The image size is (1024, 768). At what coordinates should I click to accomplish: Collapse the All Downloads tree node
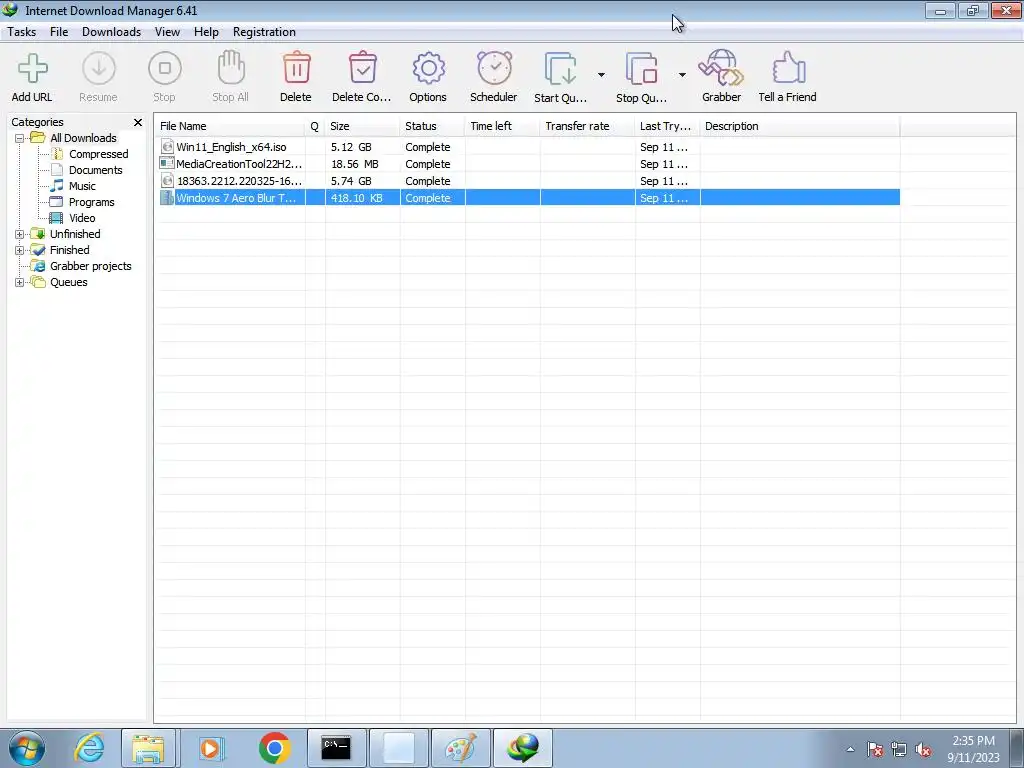pos(20,138)
